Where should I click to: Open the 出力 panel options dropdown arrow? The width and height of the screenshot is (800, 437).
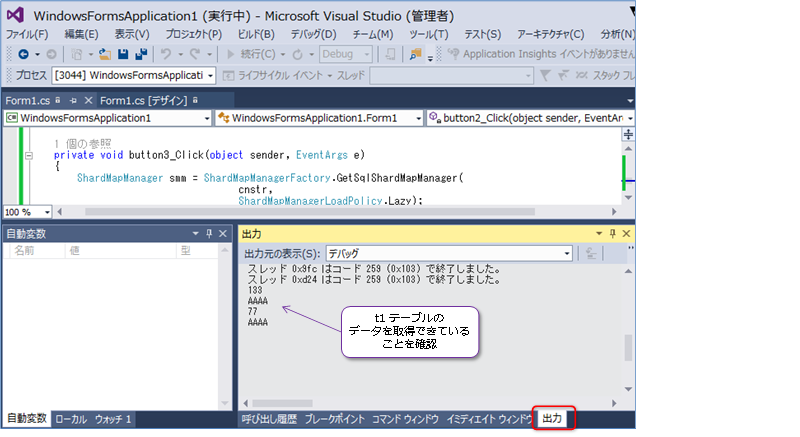click(598, 234)
